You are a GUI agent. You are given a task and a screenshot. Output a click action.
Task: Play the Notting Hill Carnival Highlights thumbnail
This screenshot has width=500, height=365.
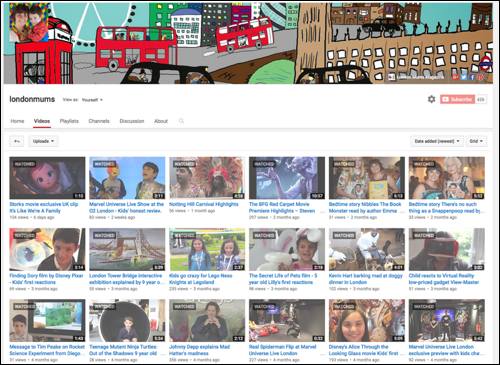207,178
